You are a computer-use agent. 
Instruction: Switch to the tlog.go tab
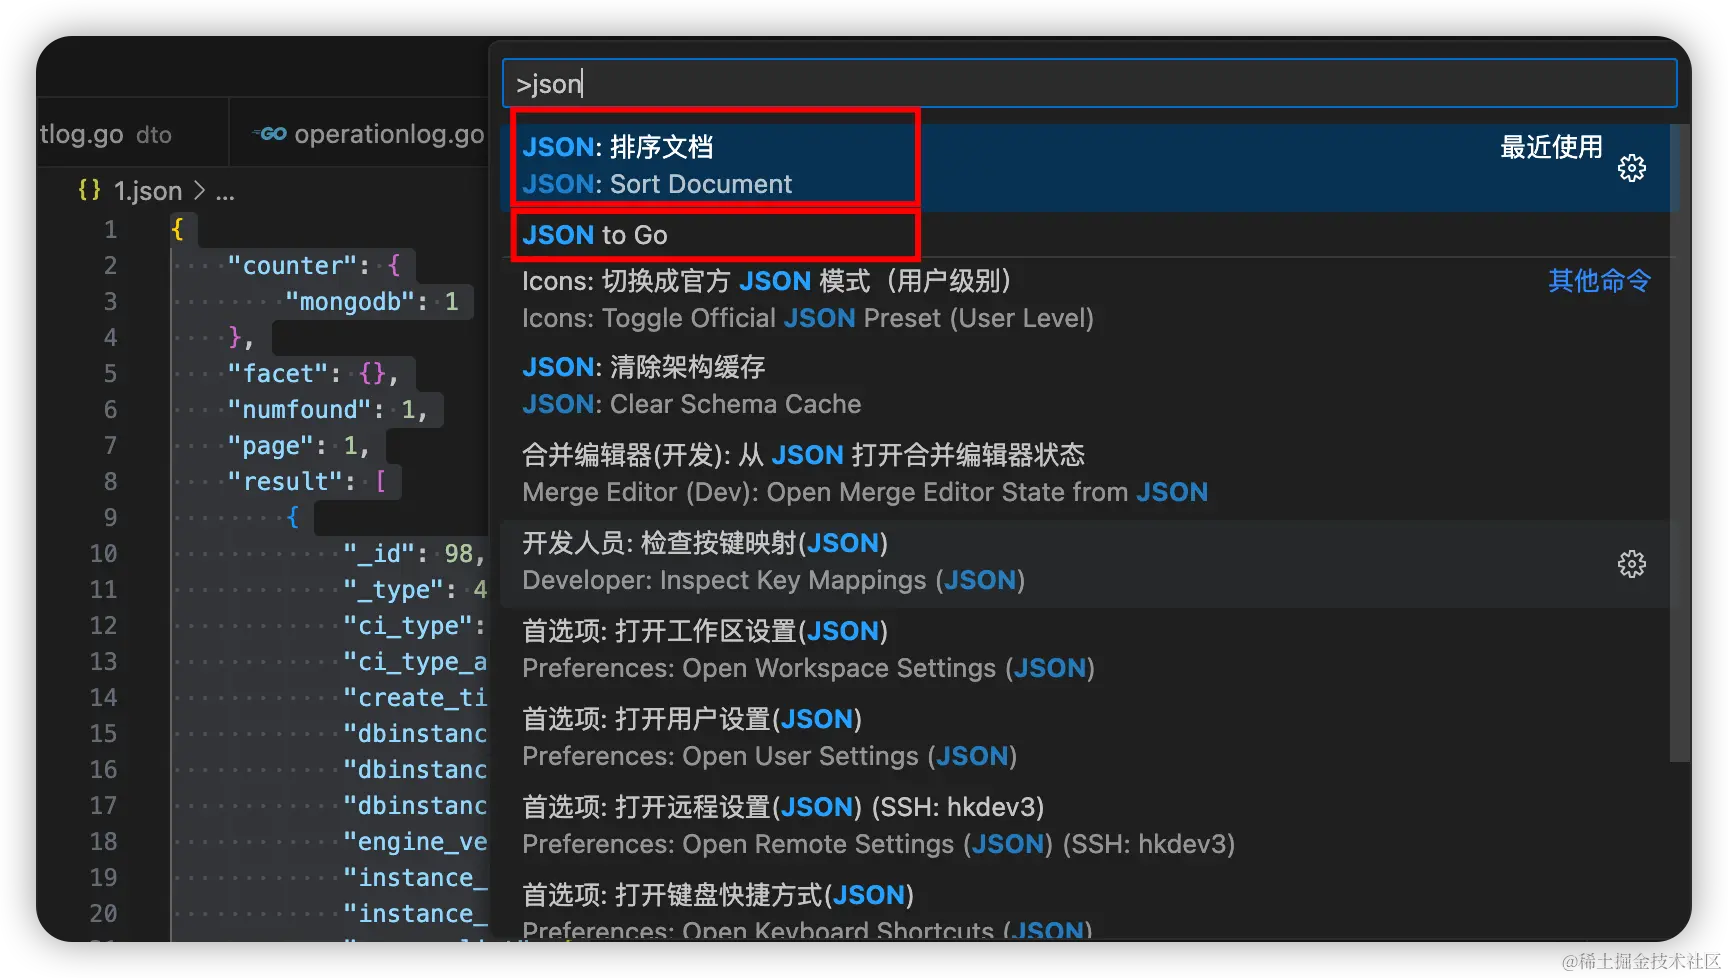coord(80,133)
